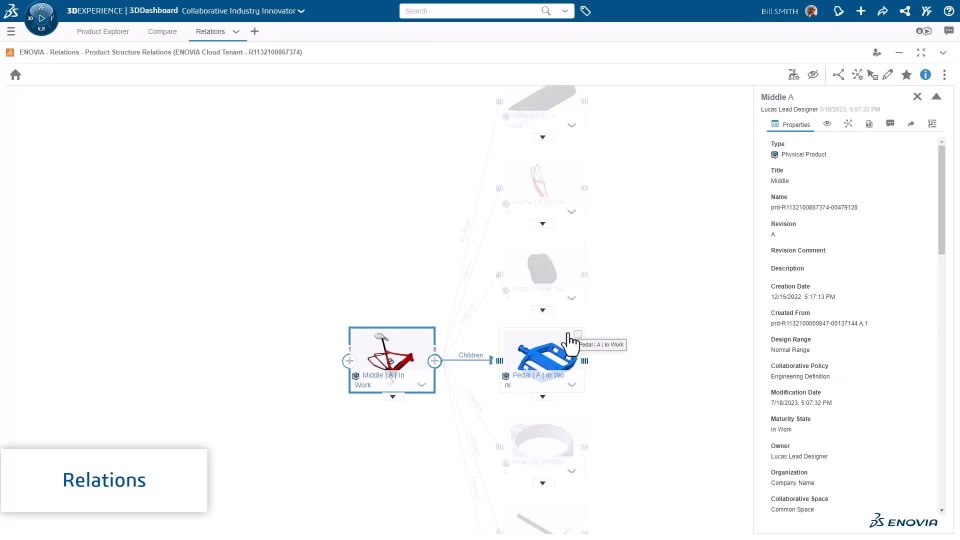
Task: Open the search options dropdown arrow
Action: (x=564, y=11)
